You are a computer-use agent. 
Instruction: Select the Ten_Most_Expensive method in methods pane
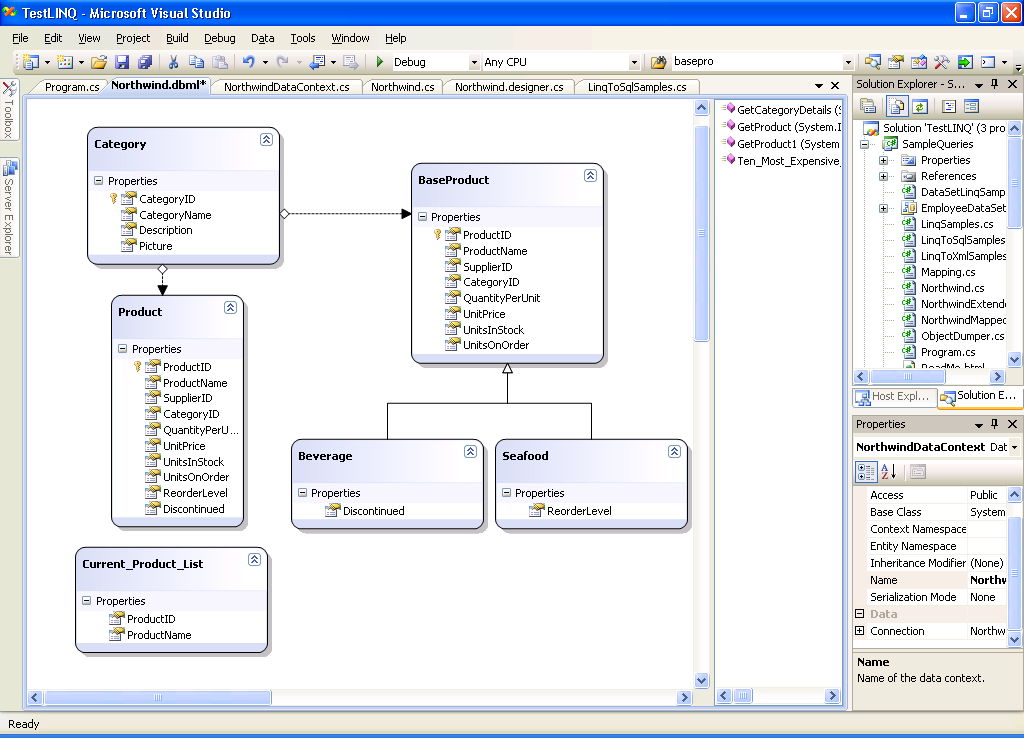tap(782, 161)
